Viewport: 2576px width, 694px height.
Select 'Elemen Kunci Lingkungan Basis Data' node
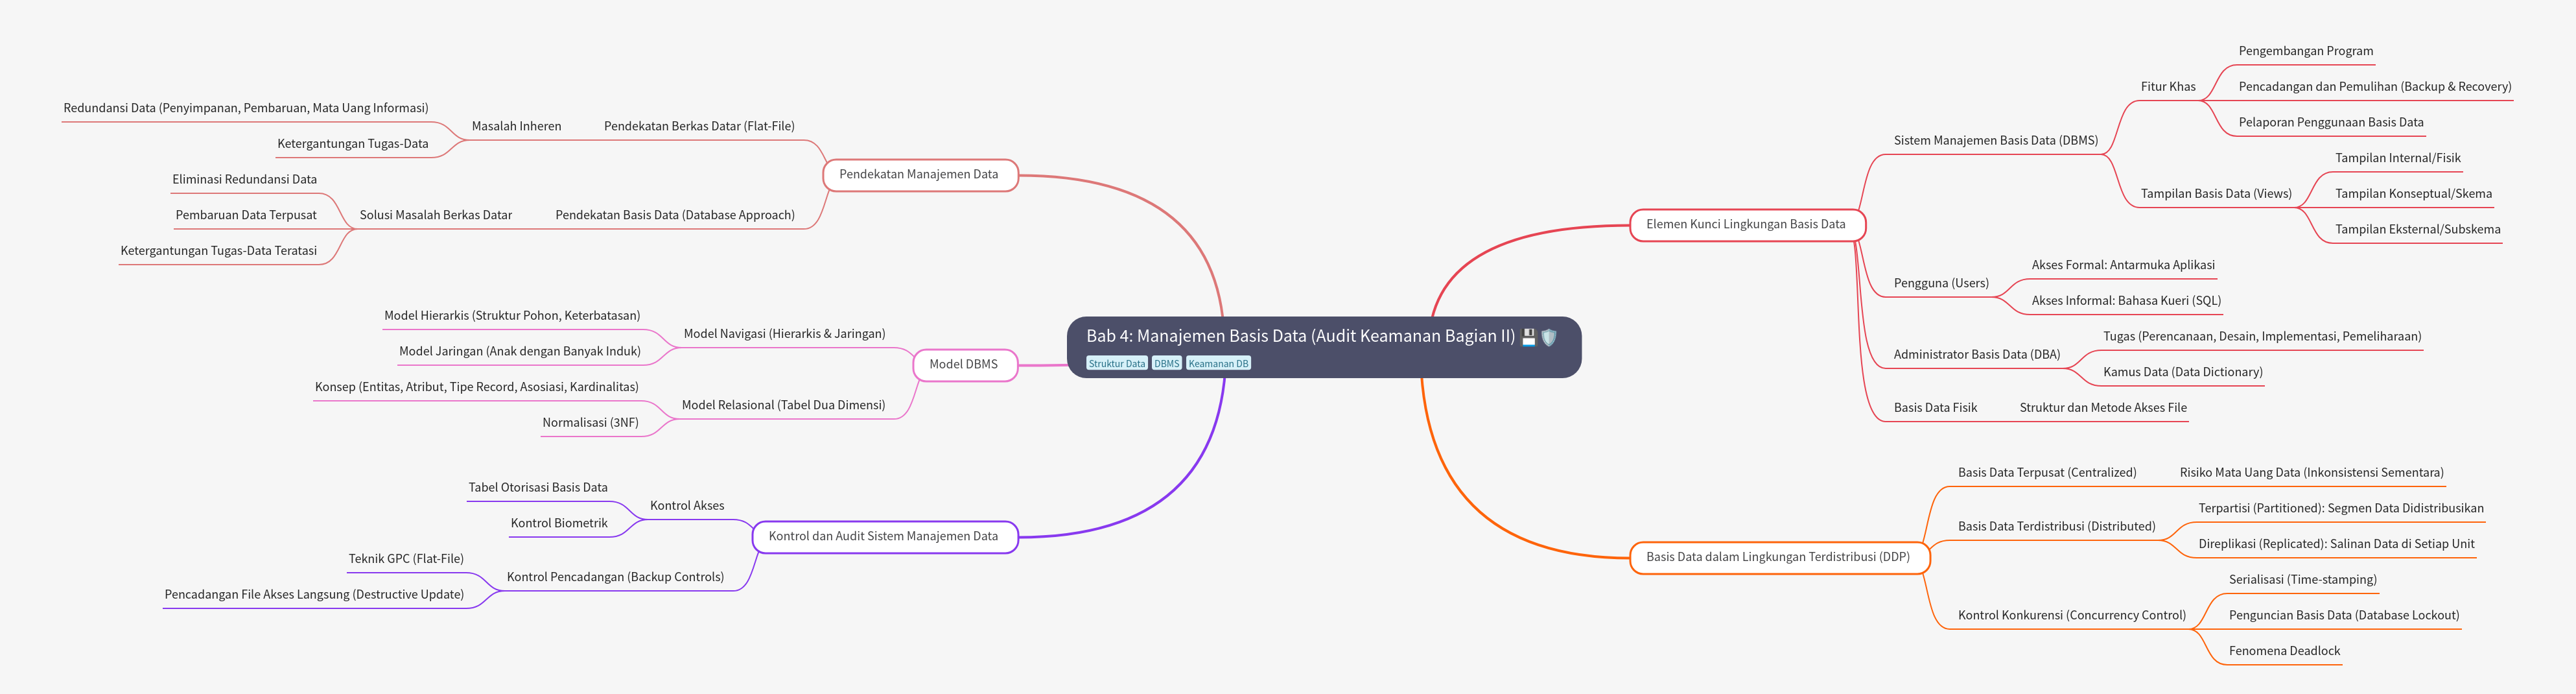[x=1745, y=225]
